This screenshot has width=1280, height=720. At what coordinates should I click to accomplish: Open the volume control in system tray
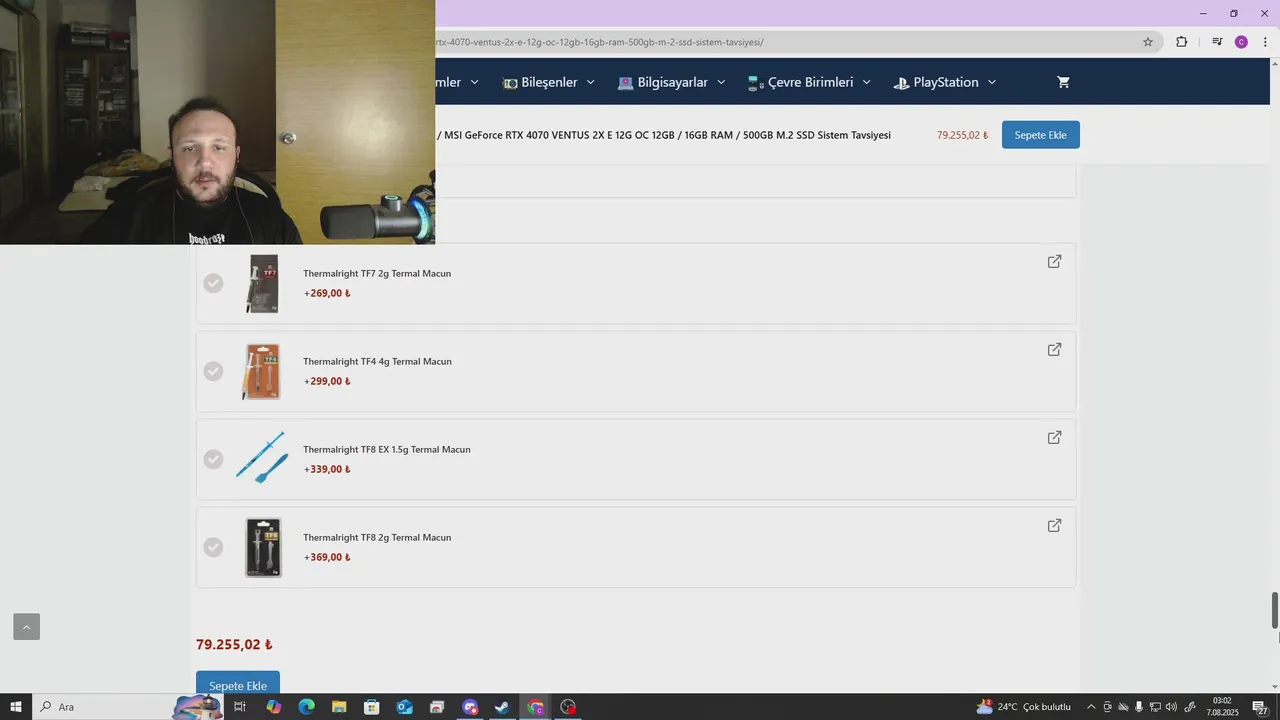tap(1171, 707)
